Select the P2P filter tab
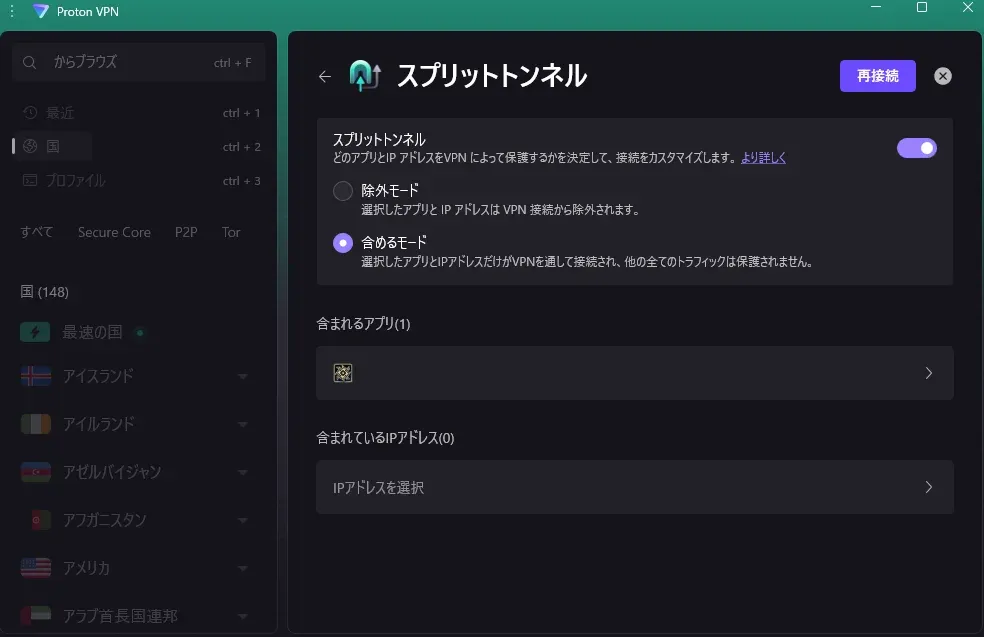 click(x=186, y=232)
